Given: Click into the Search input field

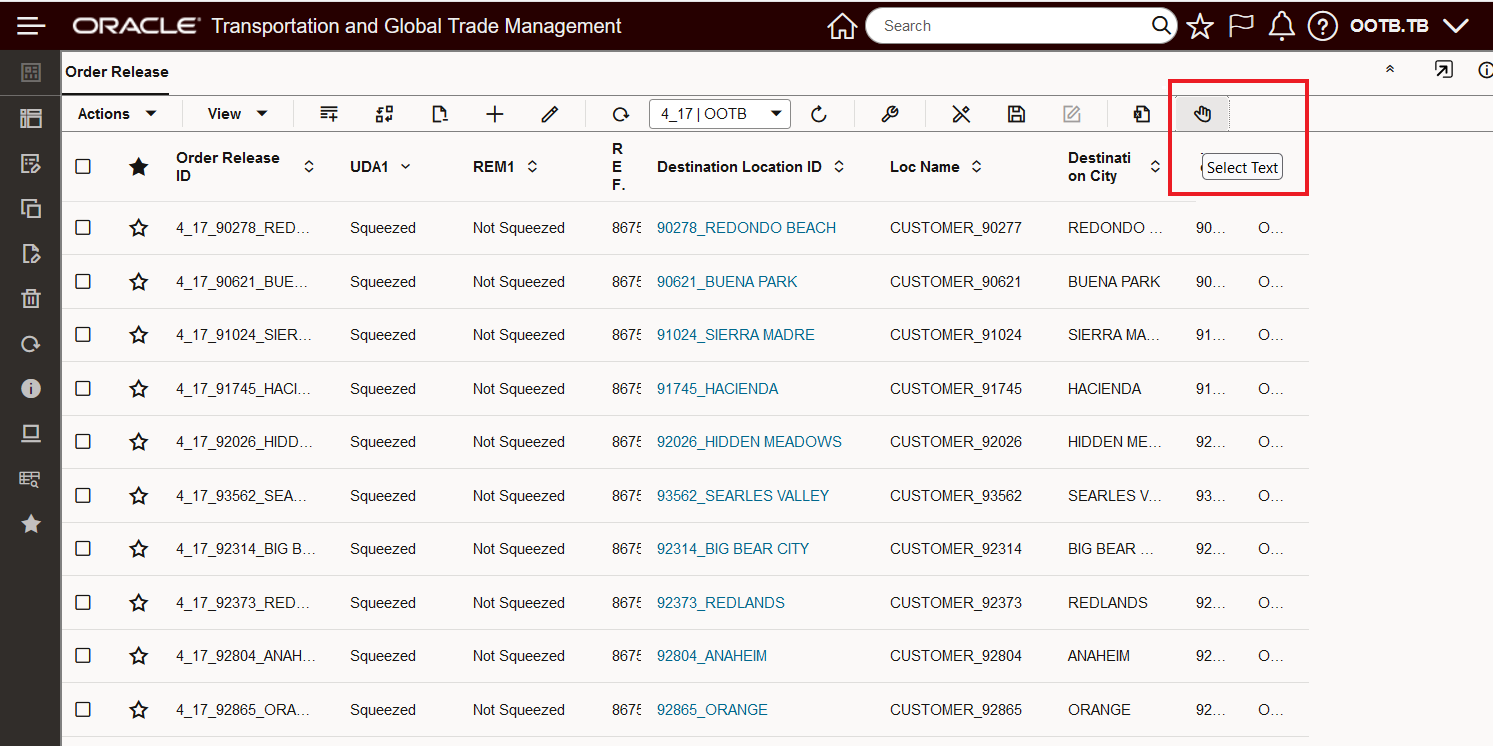Looking at the screenshot, I should point(1010,26).
